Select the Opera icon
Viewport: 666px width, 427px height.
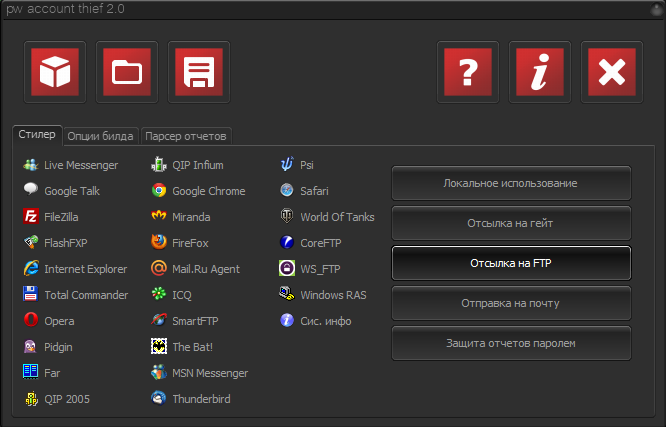tap(31, 320)
